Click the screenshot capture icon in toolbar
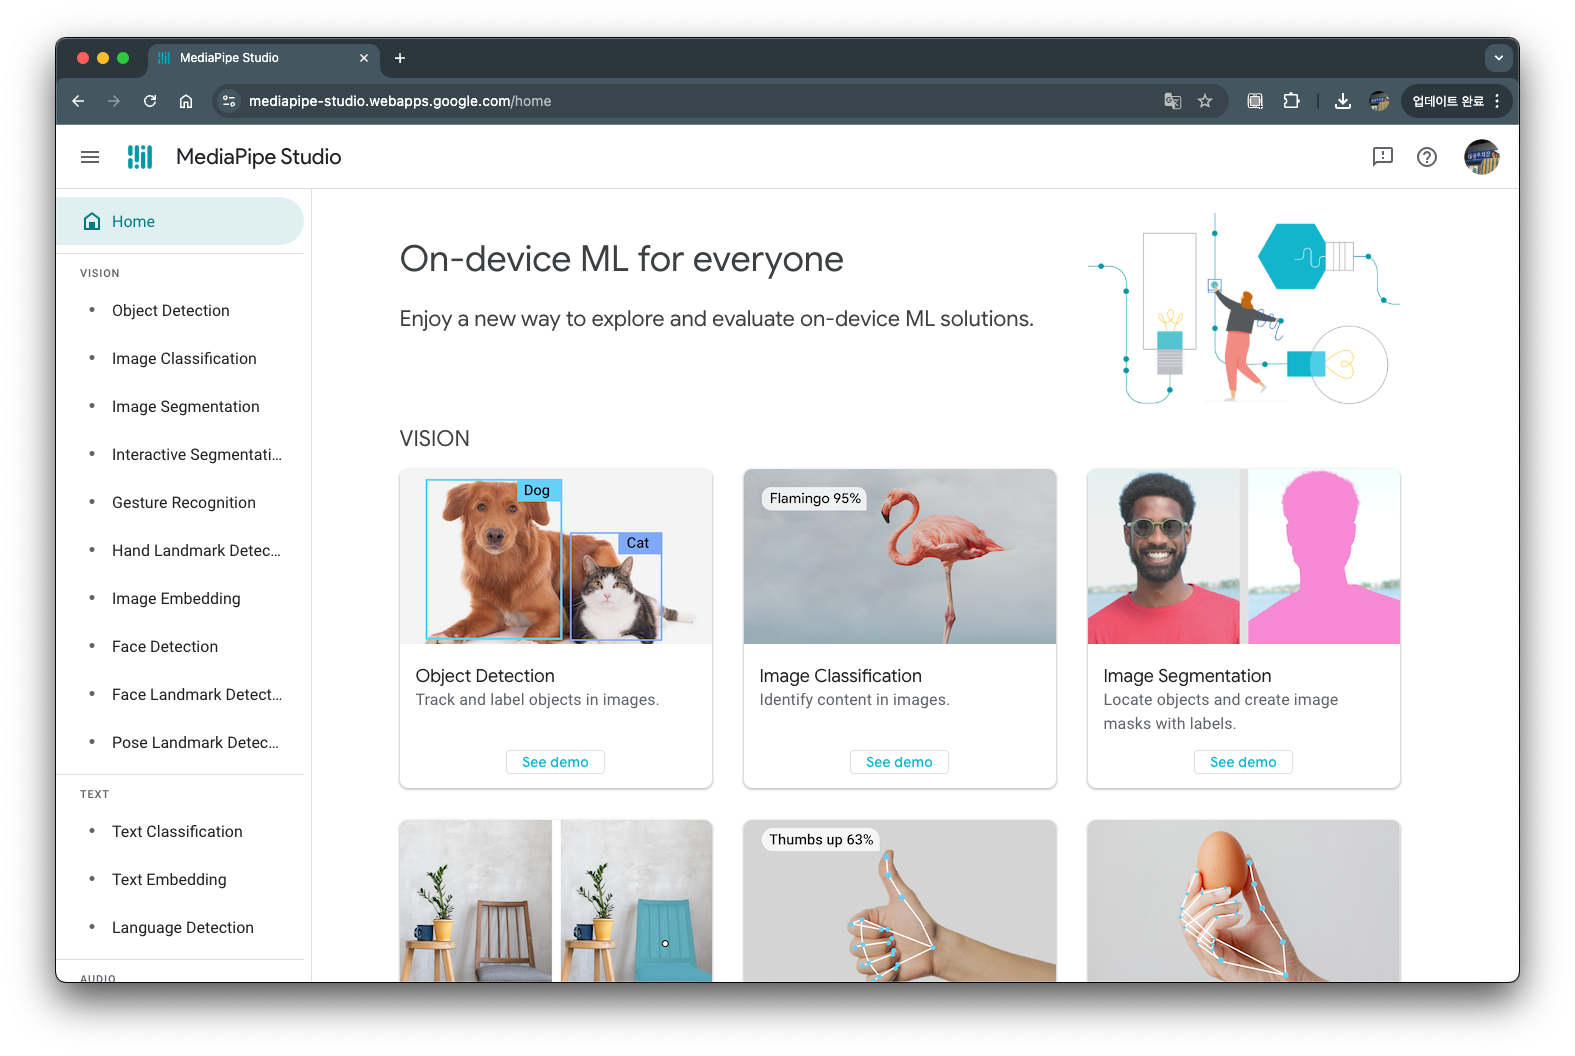The image size is (1575, 1056). [x=1255, y=101]
